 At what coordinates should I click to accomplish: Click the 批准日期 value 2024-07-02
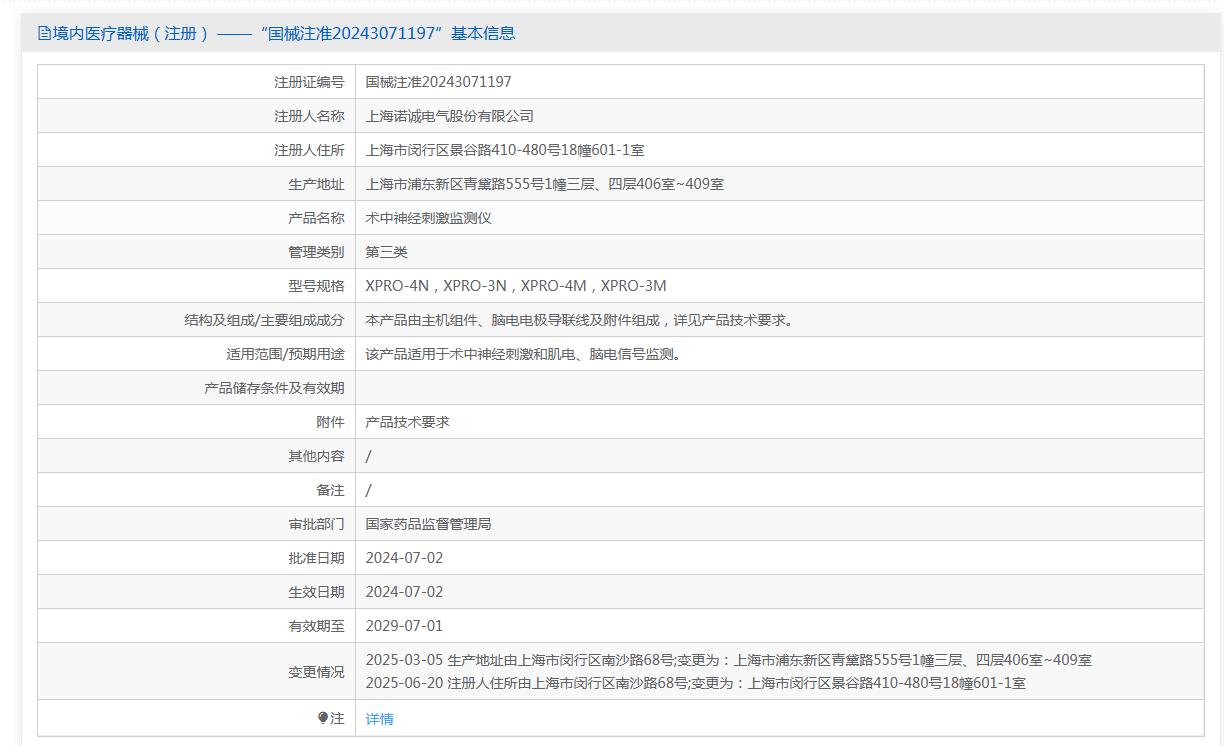click(x=404, y=558)
